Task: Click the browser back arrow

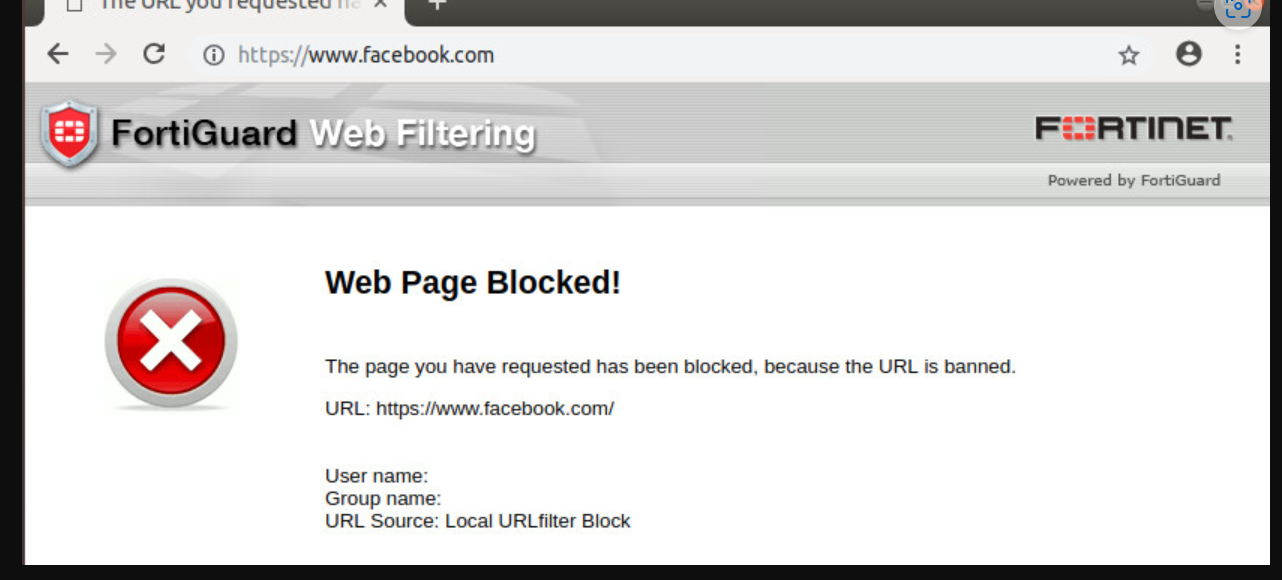Action: [58, 54]
